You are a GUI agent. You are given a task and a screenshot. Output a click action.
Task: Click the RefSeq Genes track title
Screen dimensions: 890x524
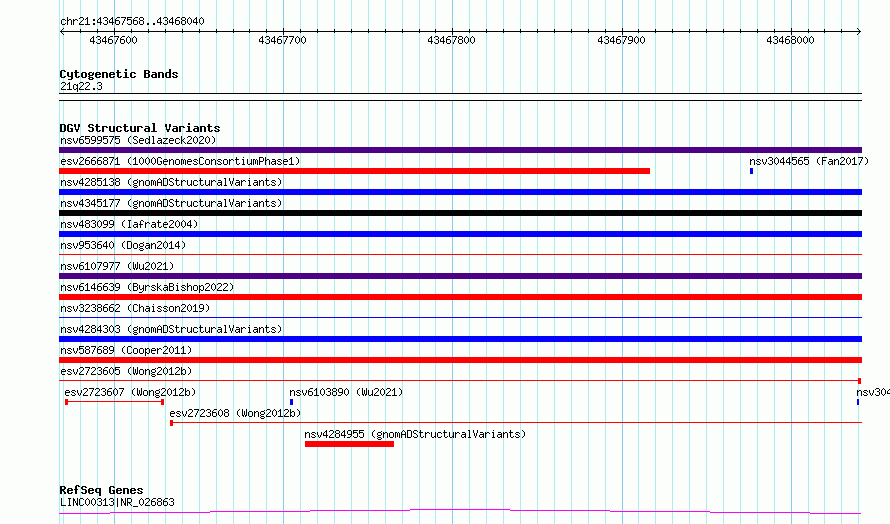(101, 490)
